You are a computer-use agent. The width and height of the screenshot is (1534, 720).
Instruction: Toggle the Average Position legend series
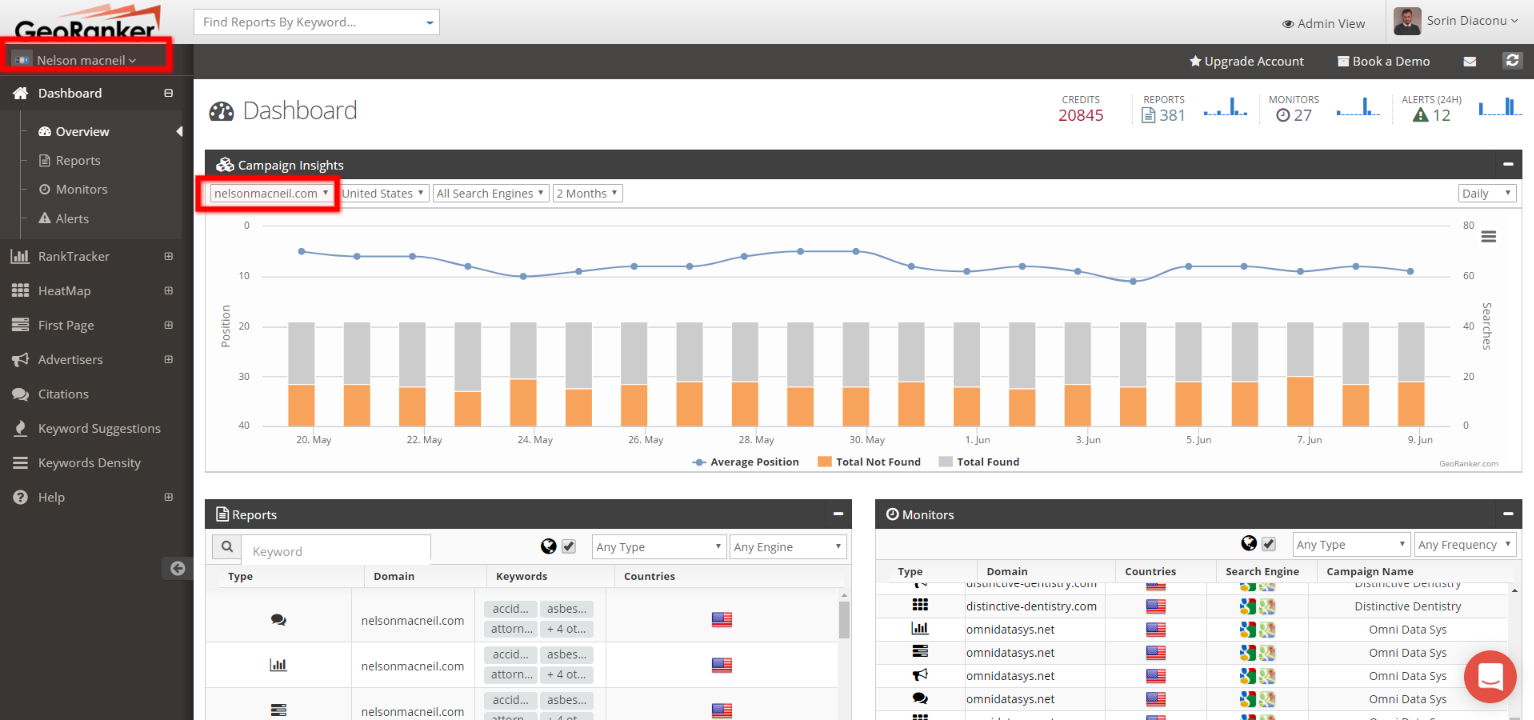pyautogui.click(x=745, y=462)
